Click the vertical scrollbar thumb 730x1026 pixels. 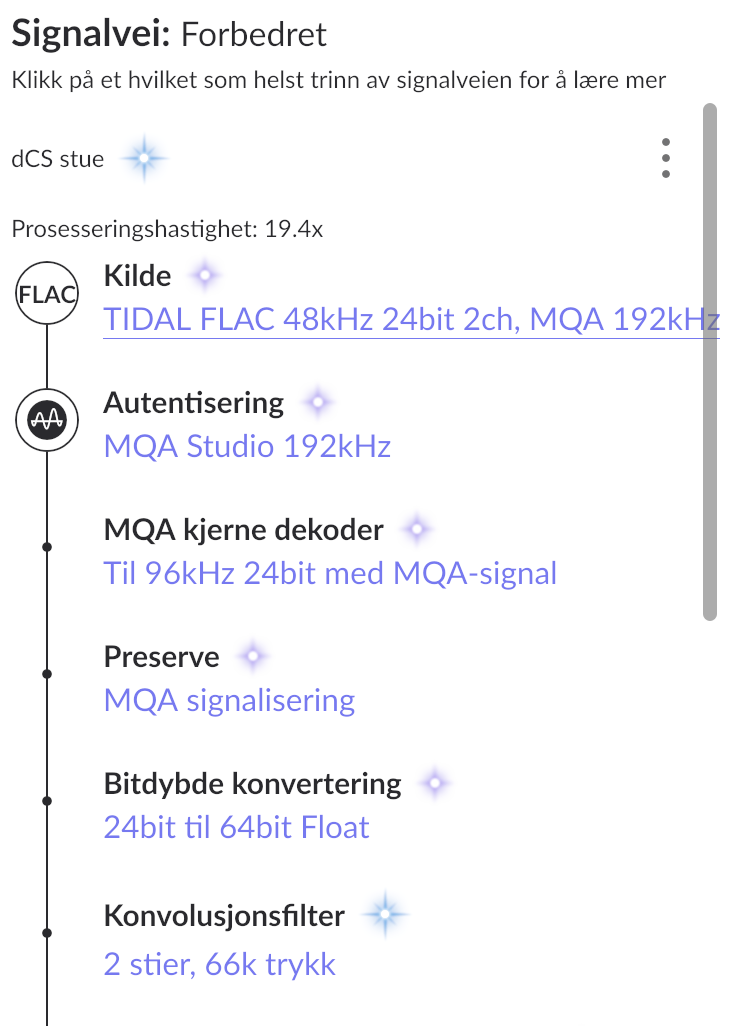[710, 360]
